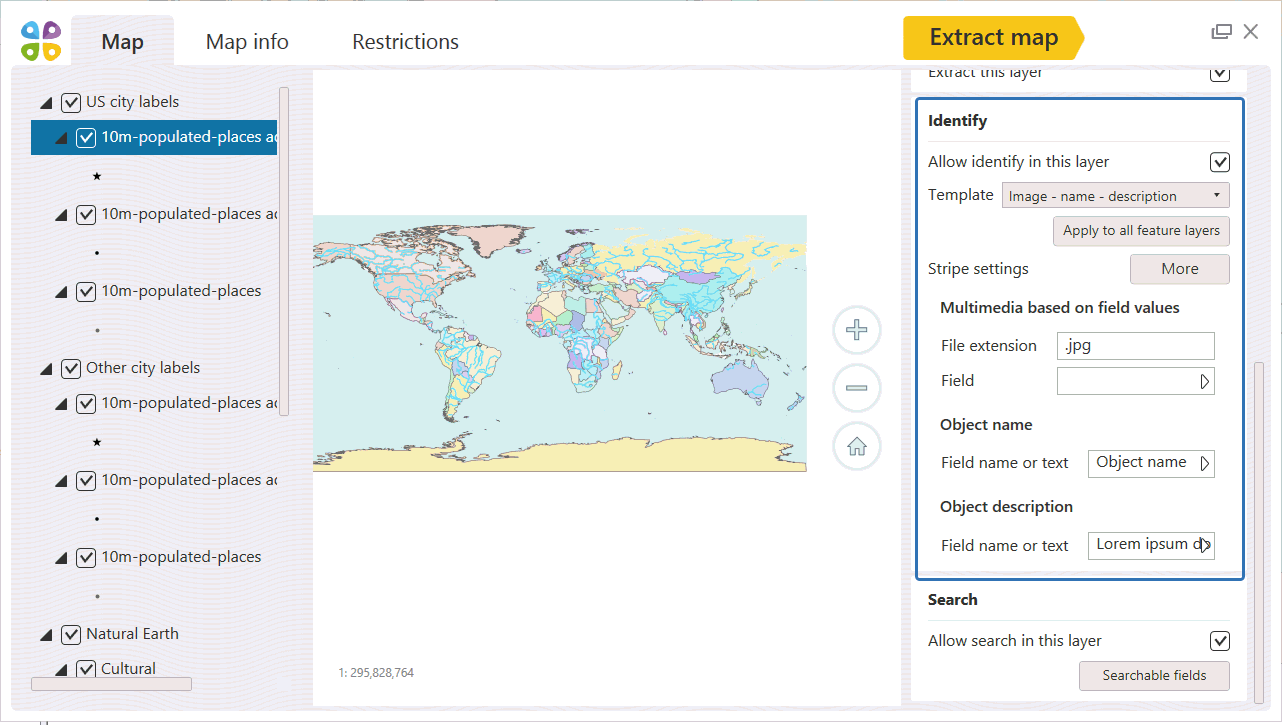1282x725 pixels.
Task: Uncheck Allow search in this layer
Action: click(x=1219, y=641)
